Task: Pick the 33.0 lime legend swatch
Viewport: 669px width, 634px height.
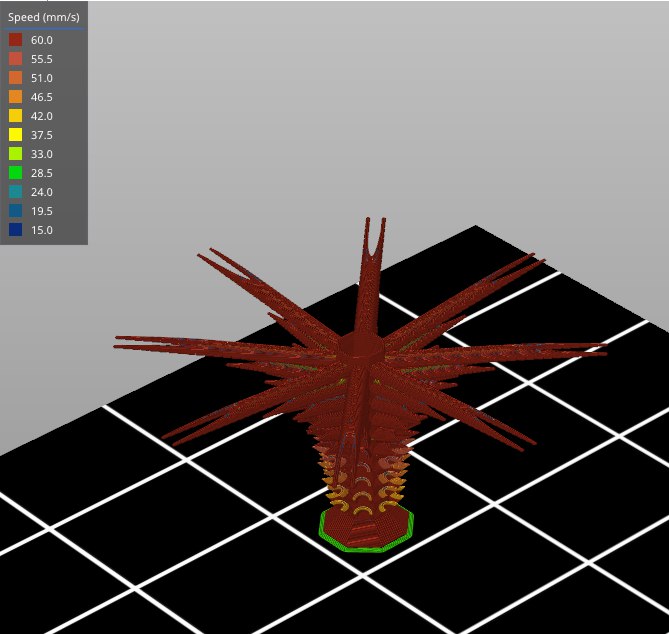Action: (x=15, y=154)
